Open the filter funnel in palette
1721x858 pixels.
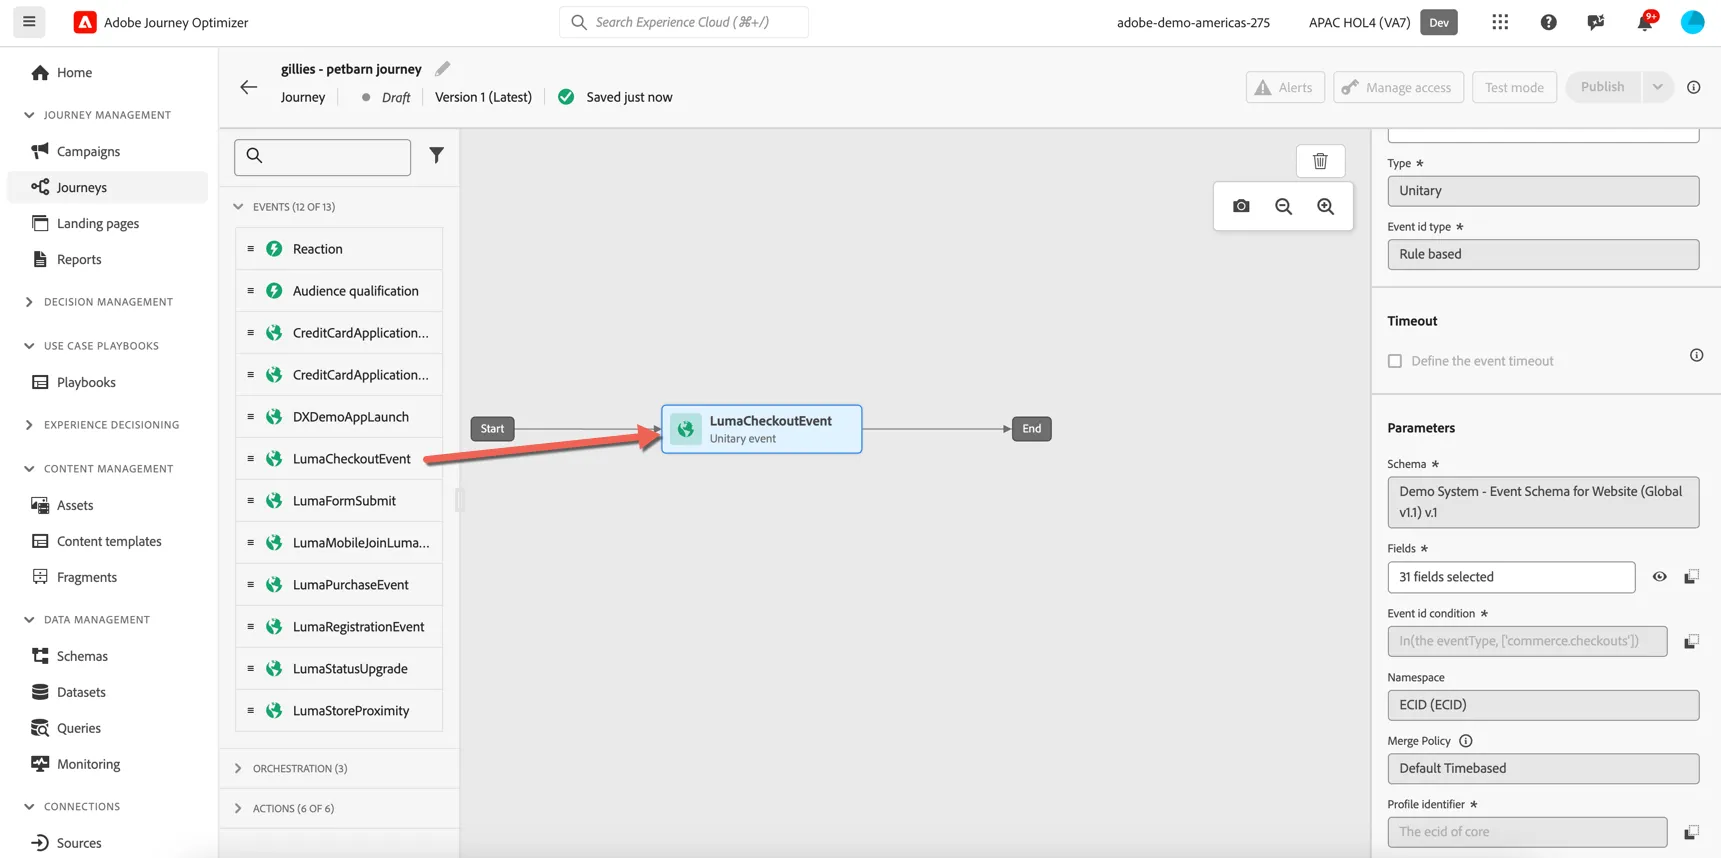point(437,155)
